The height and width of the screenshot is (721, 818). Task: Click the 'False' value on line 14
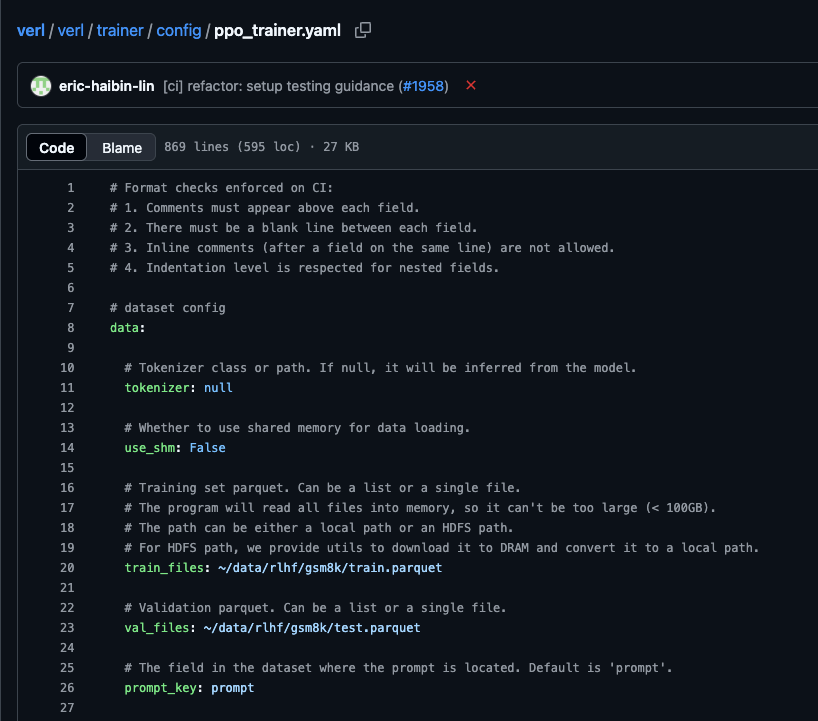point(207,448)
